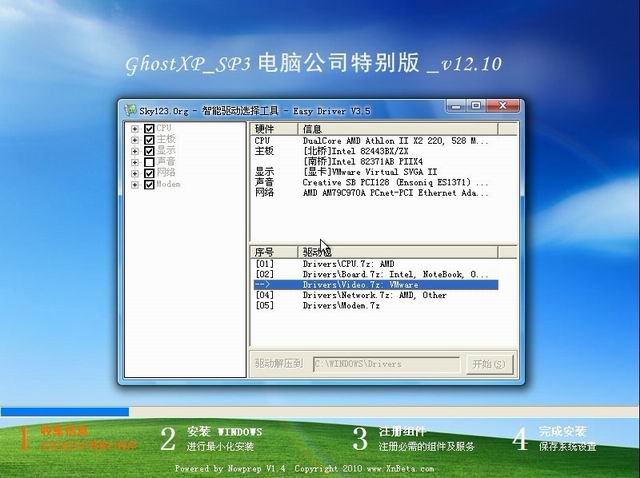Click the 开始(S) button
This screenshot has width=640, height=478.
(x=488, y=364)
